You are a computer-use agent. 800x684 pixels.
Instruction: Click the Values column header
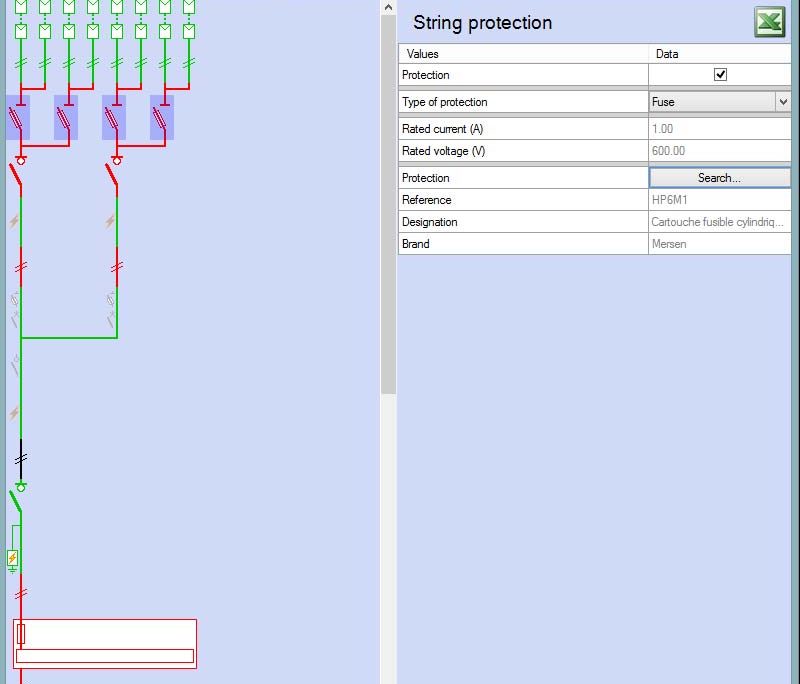tap(523, 54)
